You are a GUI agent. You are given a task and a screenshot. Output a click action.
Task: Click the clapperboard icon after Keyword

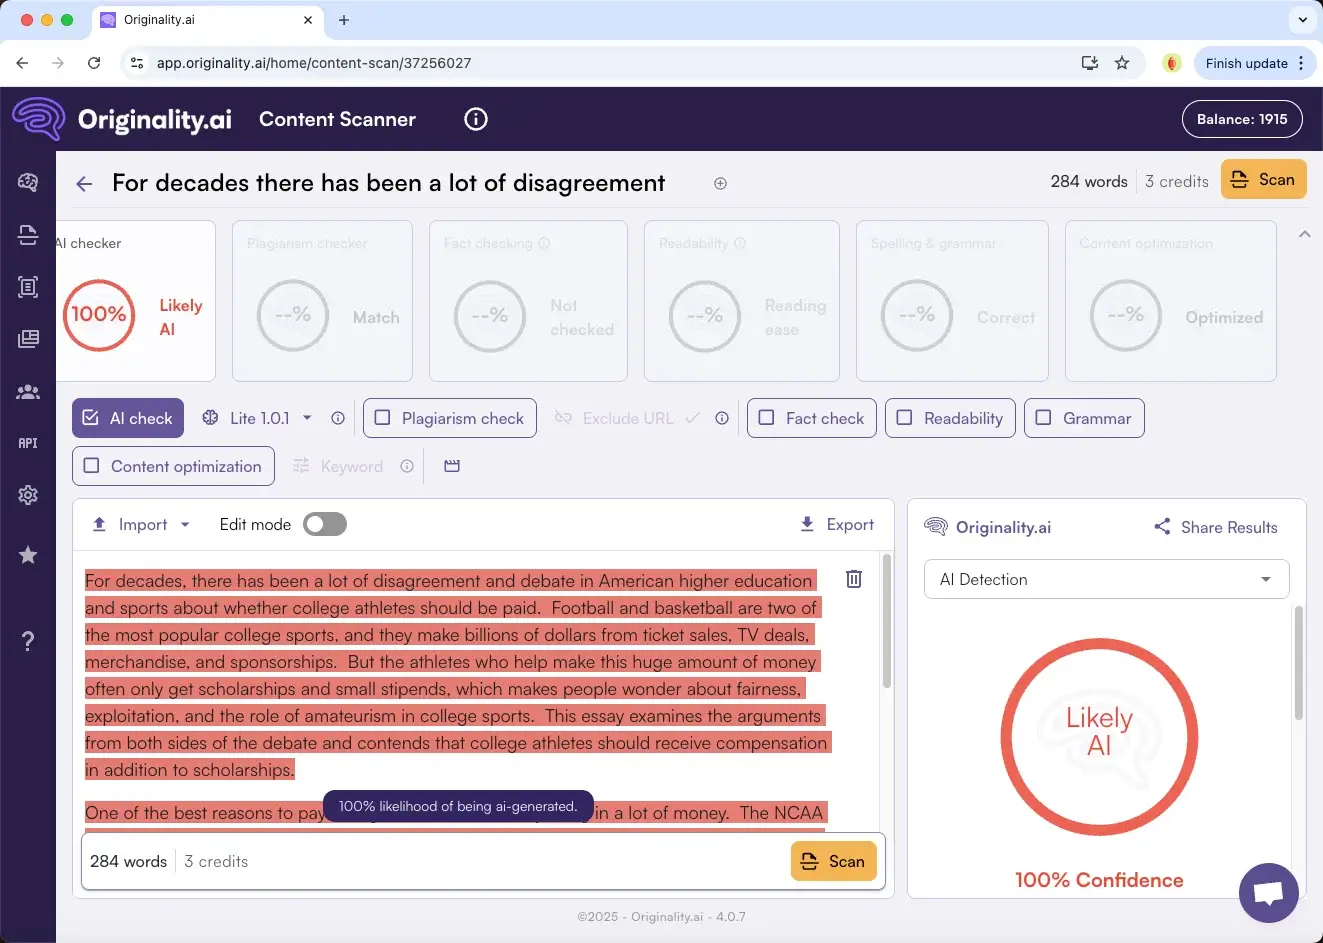click(x=452, y=466)
